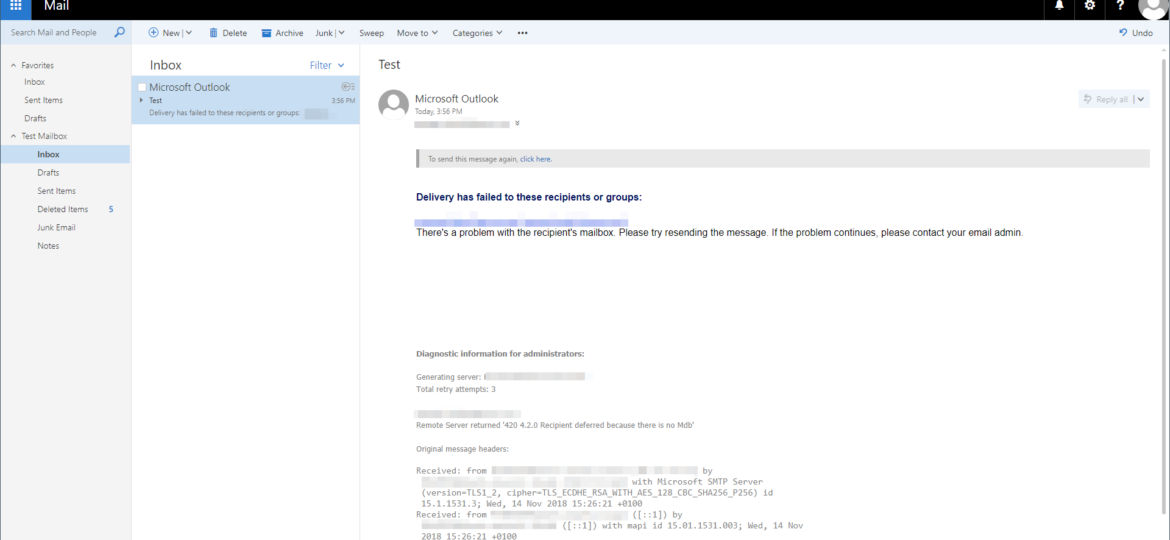
Task: Expand the recipient details chevron
Action: (x=517, y=124)
